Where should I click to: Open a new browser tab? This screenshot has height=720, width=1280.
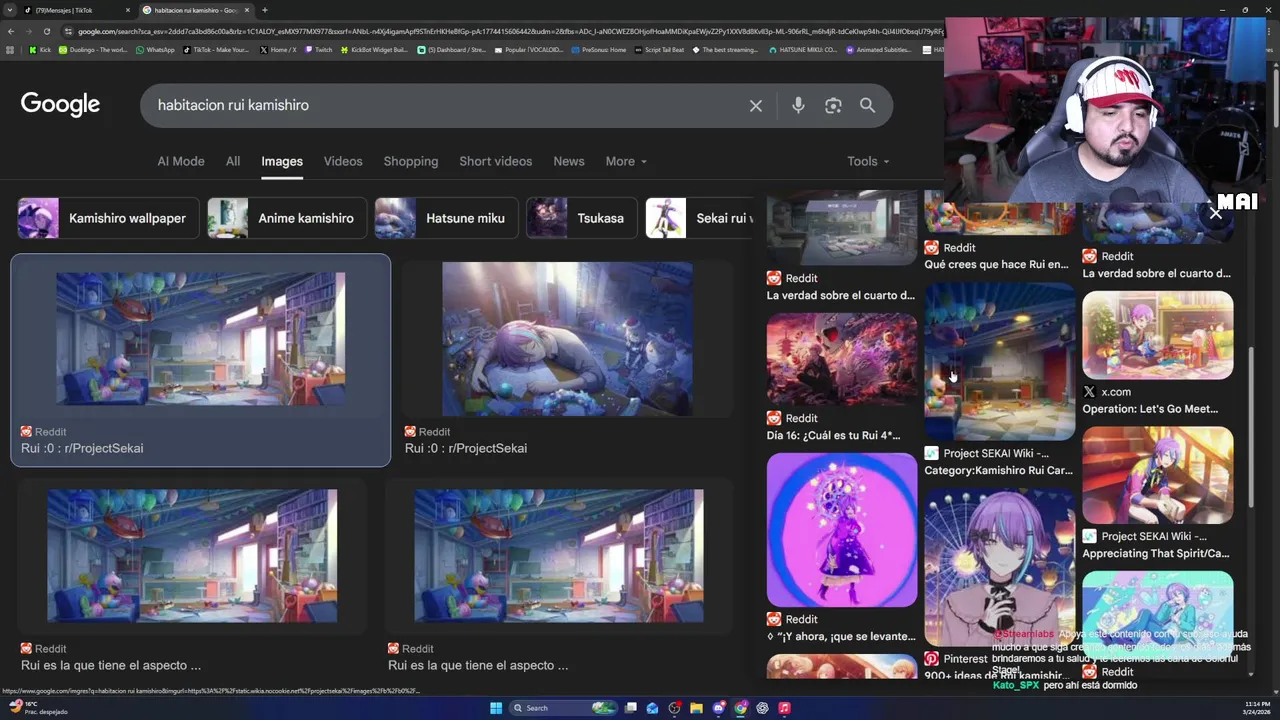pyautogui.click(x=265, y=10)
